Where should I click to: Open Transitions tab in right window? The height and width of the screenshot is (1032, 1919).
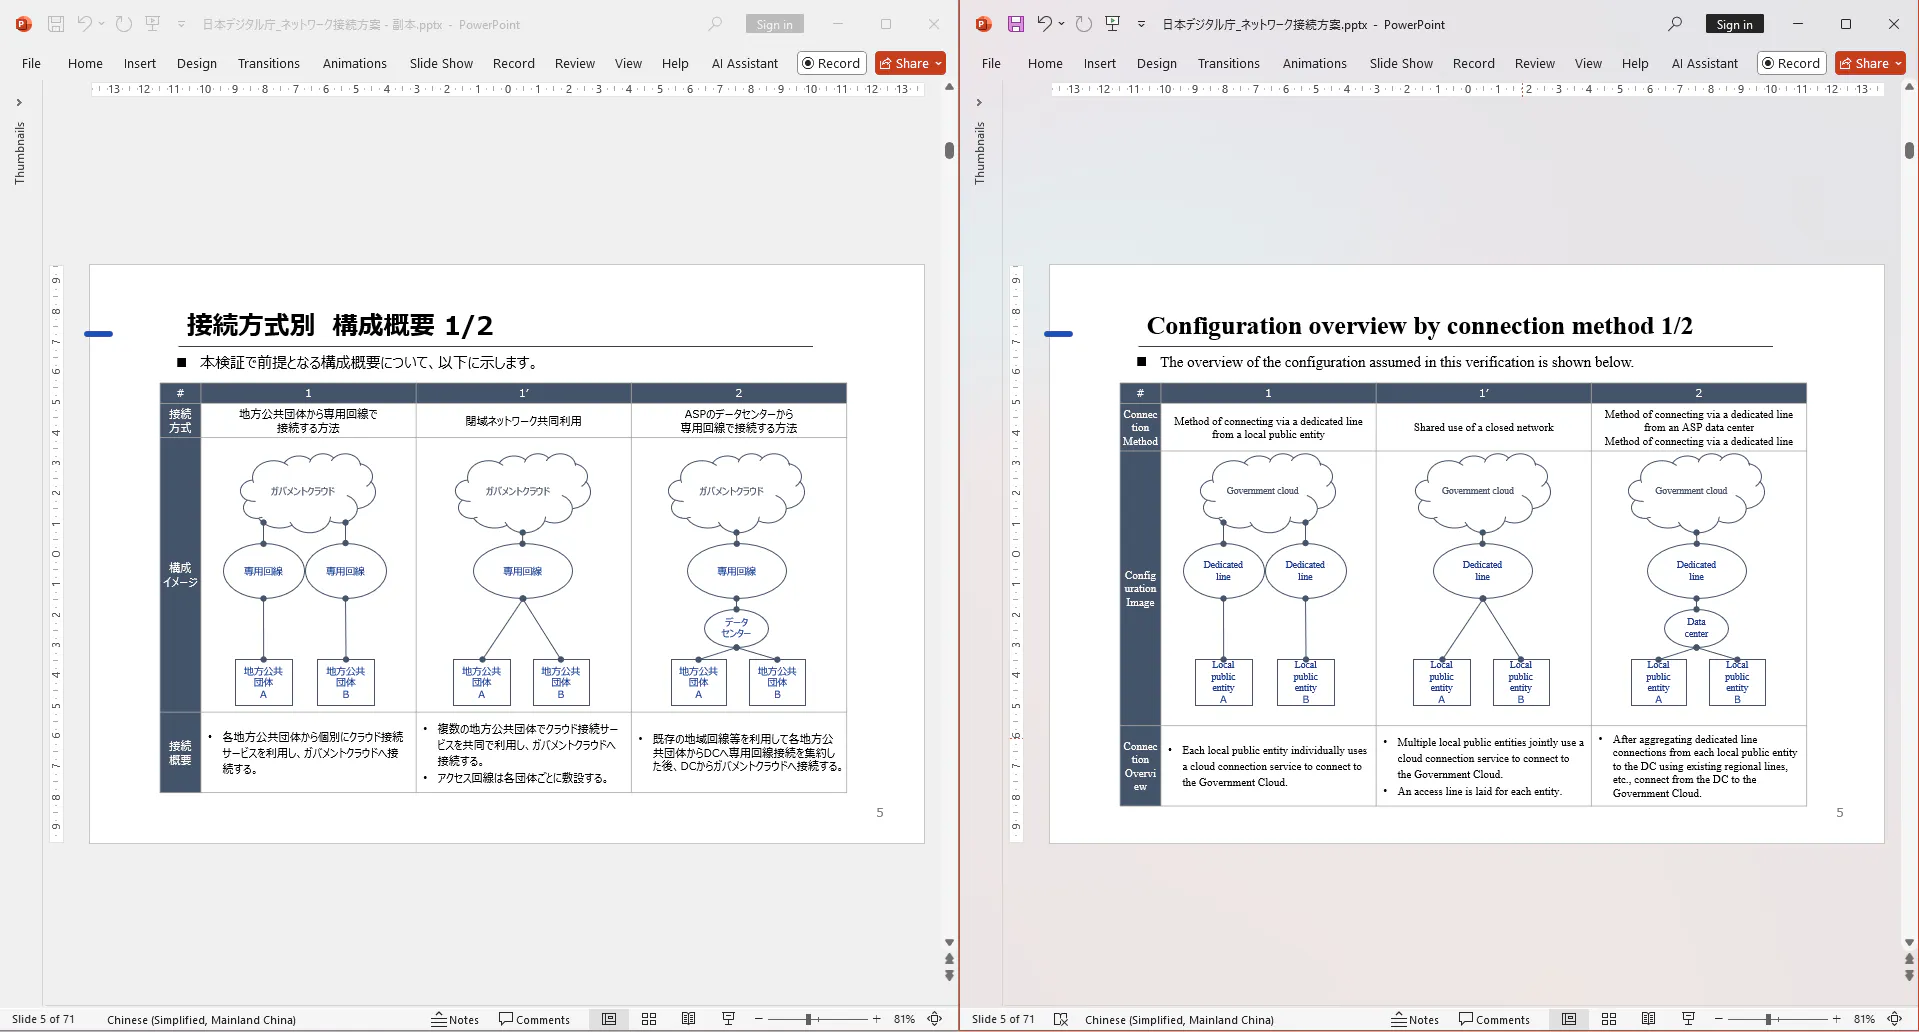[x=1229, y=63]
